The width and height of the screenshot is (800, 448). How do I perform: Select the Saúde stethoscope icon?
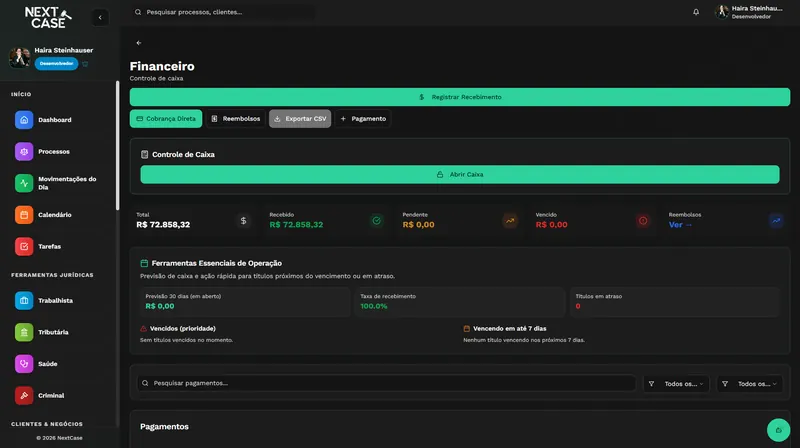(x=24, y=364)
